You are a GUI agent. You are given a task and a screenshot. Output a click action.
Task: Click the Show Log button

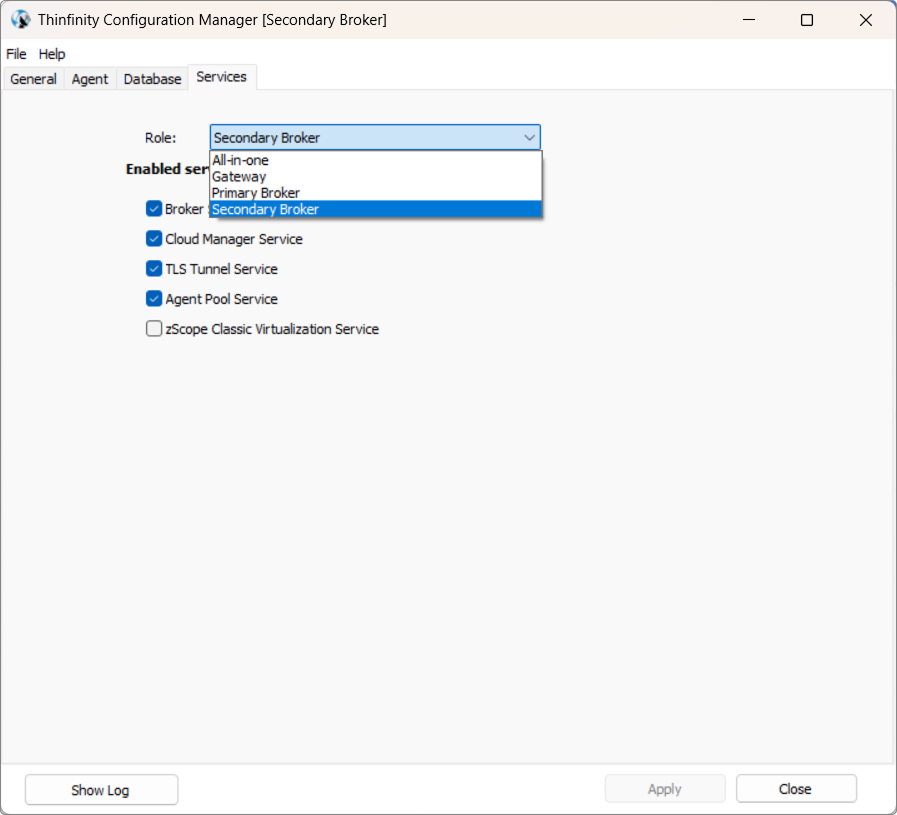101,789
